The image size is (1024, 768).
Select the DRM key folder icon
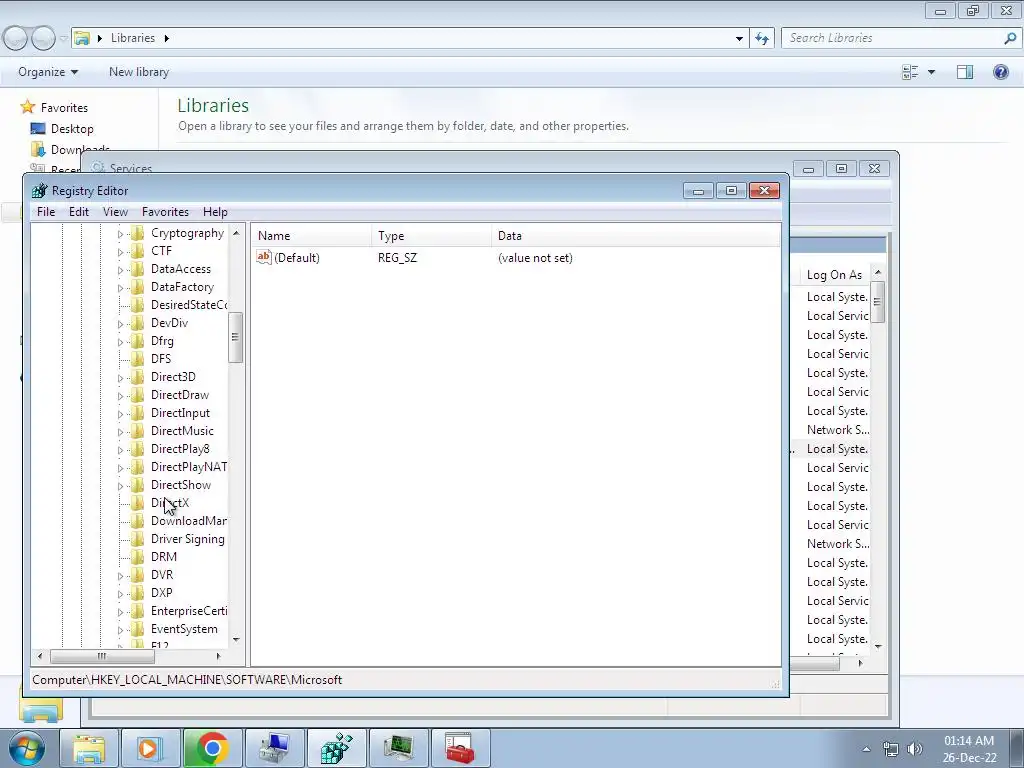137,556
